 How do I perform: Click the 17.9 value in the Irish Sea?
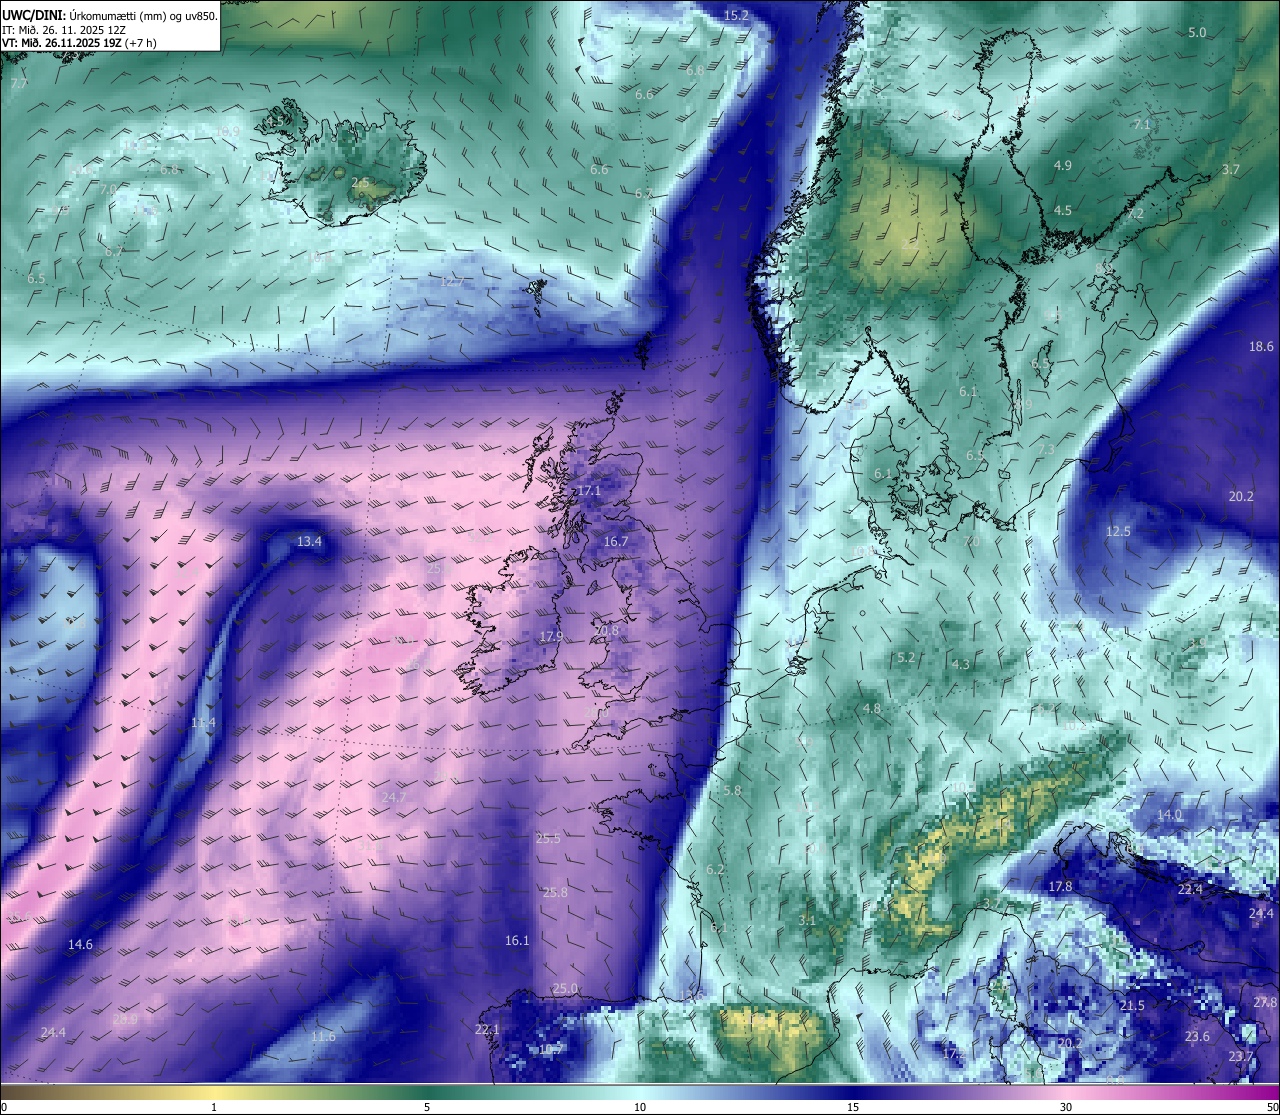pyautogui.click(x=551, y=637)
